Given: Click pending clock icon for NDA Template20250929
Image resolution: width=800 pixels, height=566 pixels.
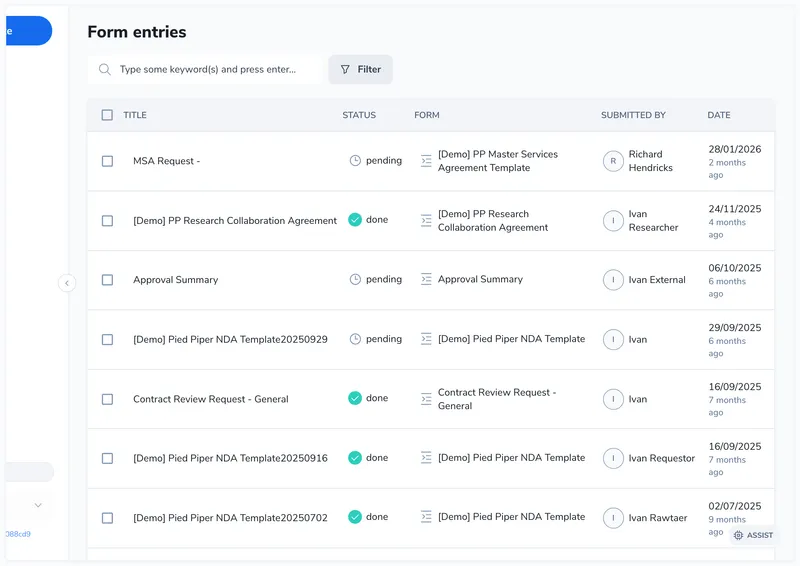Looking at the screenshot, I should click(355, 339).
